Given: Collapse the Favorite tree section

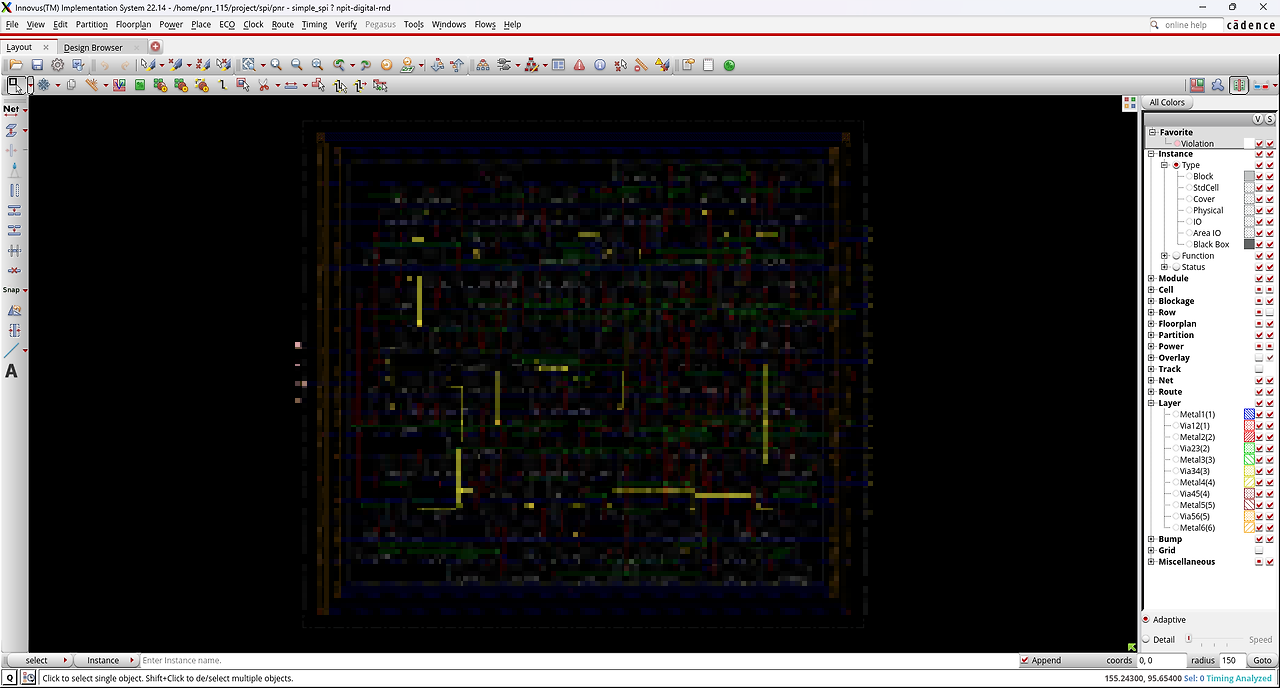Looking at the screenshot, I should (1152, 132).
